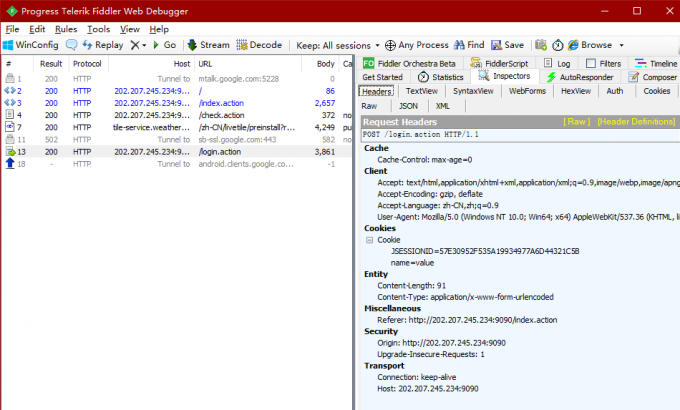Select the Auth inspector tab

(615, 91)
